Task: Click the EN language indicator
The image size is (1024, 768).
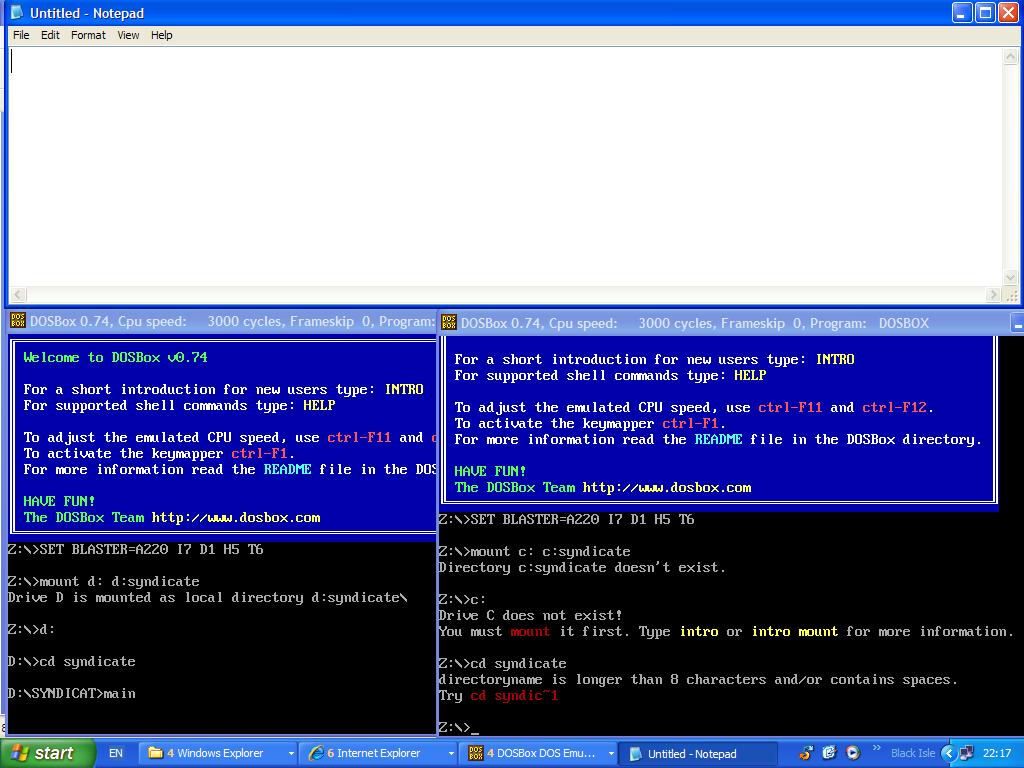Action: pyautogui.click(x=116, y=753)
